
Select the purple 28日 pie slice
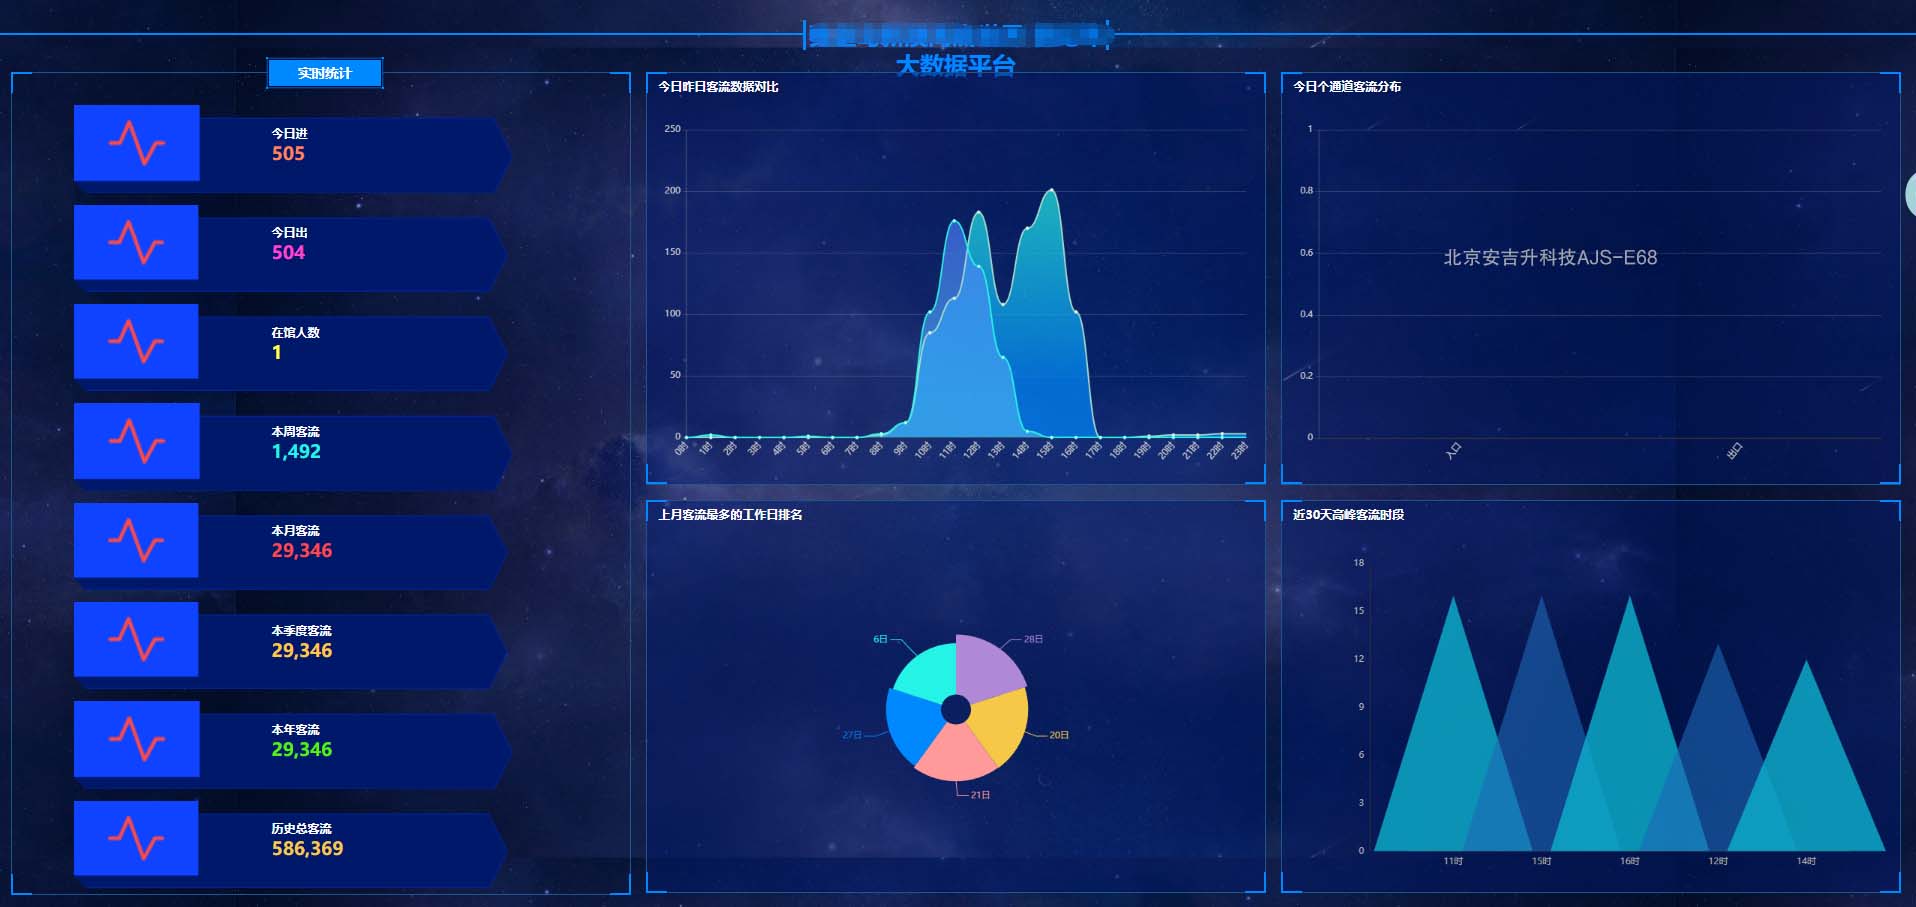pyautogui.click(x=985, y=665)
